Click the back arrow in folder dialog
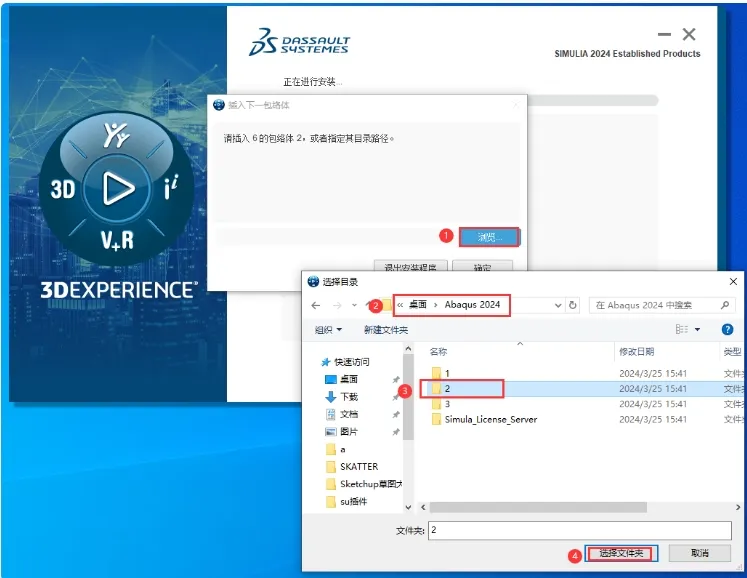The width and height of the screenshot is (747, 578). 315,305
